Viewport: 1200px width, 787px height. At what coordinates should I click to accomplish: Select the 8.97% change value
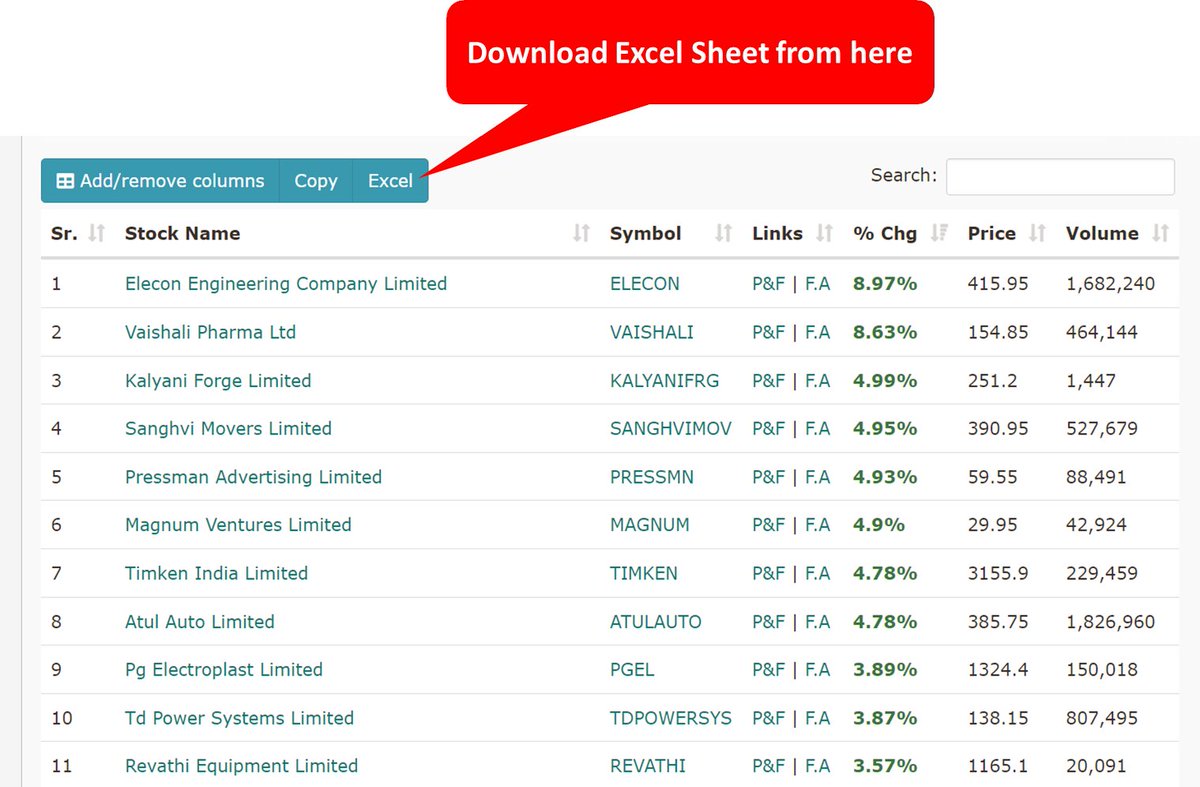tap(885, 284)
